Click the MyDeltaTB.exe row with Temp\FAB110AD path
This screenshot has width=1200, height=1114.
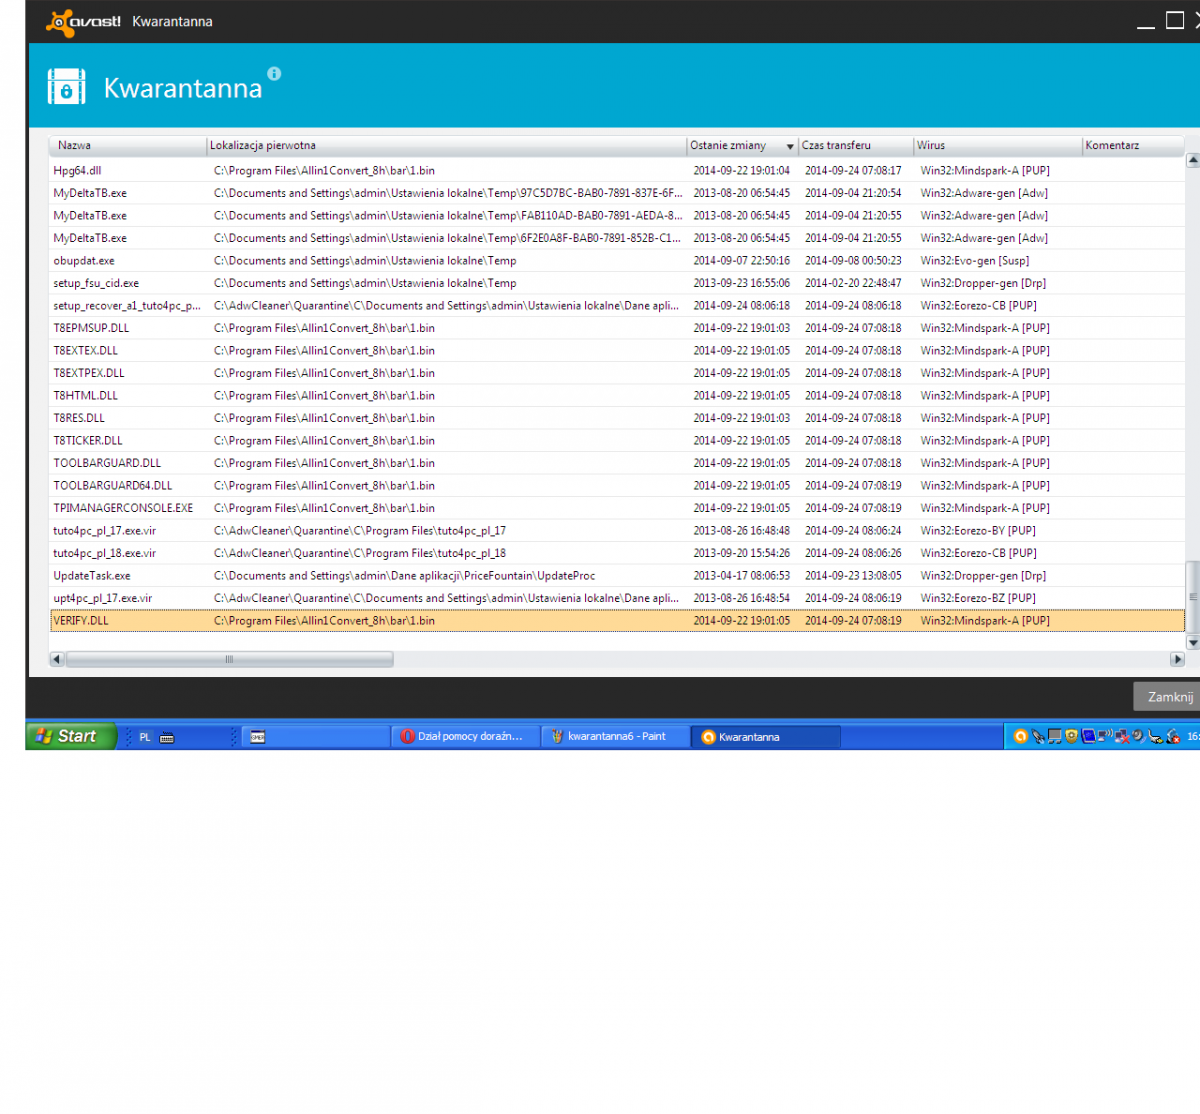[x=617, y=216]
